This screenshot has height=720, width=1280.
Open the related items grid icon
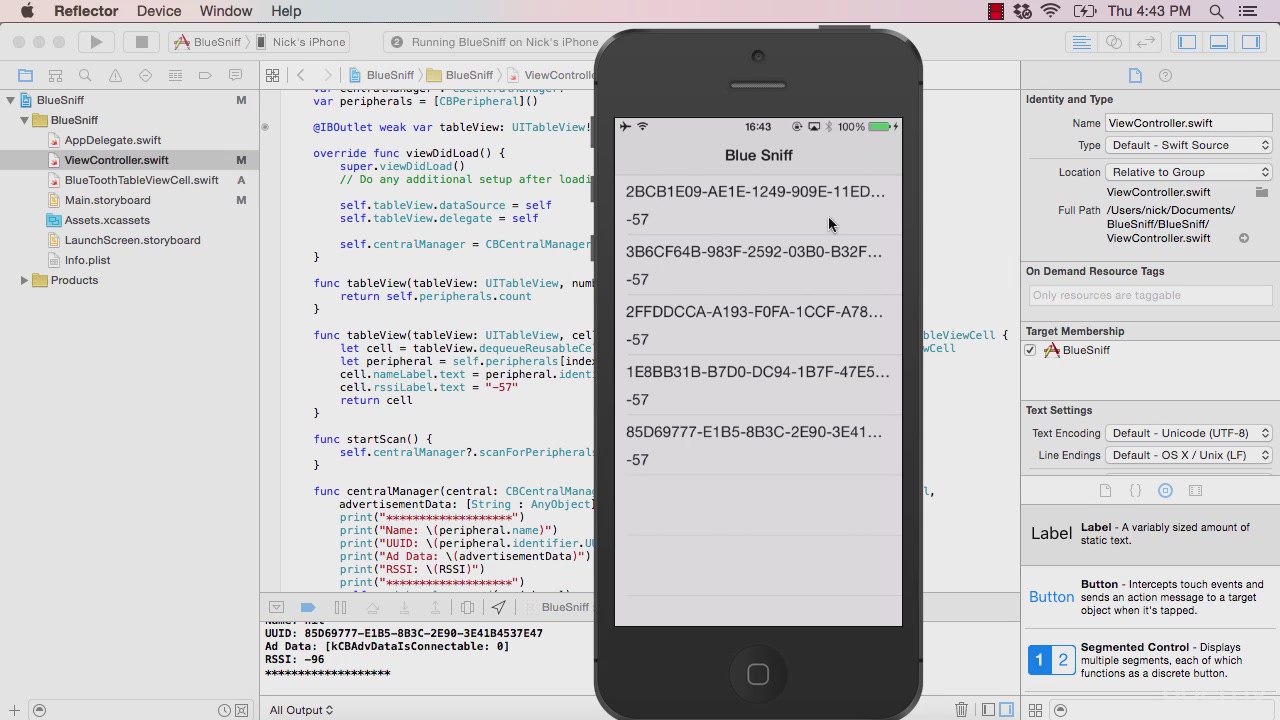272,75
